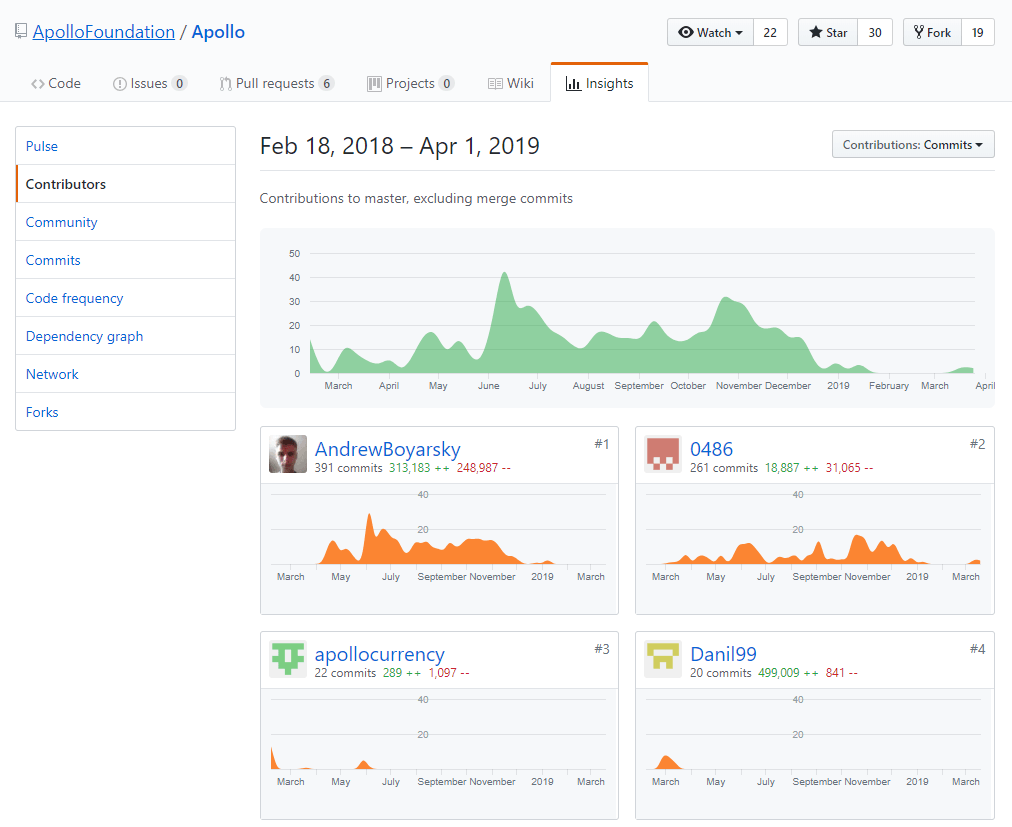Click the repository book icon beside ApolloFoundation

click(x=21, y=32)
